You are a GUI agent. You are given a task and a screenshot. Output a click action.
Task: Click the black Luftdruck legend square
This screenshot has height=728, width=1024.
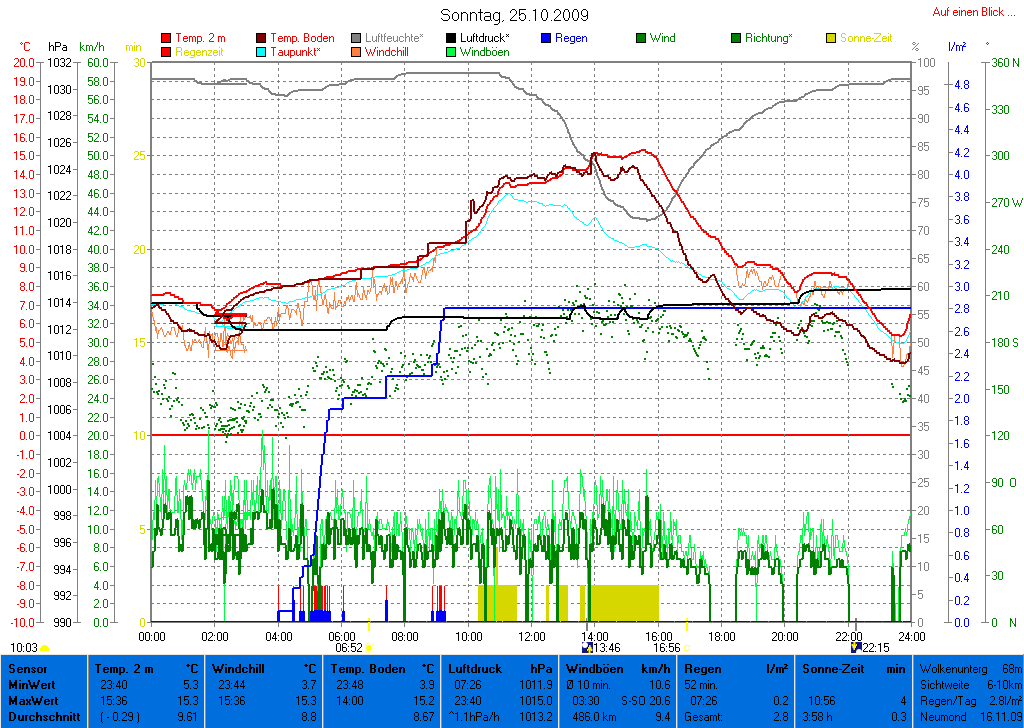(452, 38)
